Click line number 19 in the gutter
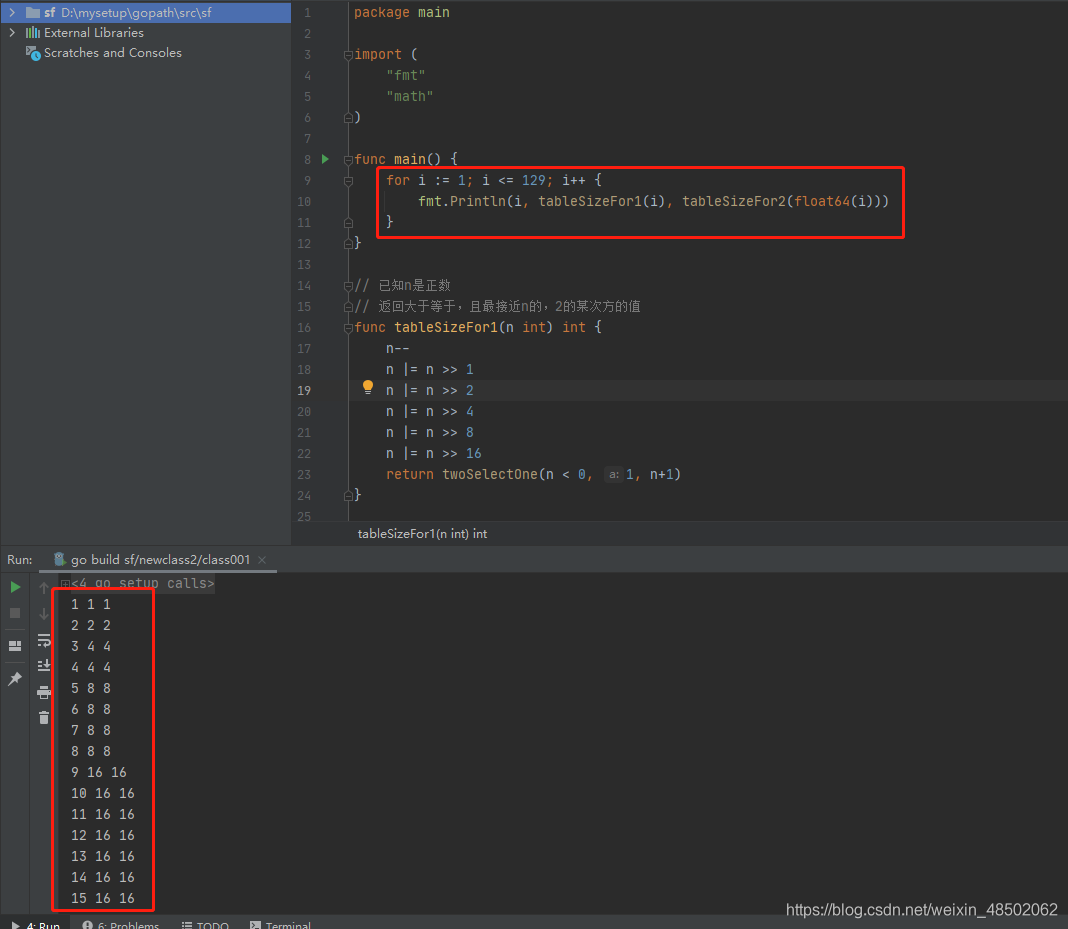The height and width of the screenshot is (929, 1068). point(304,390)
